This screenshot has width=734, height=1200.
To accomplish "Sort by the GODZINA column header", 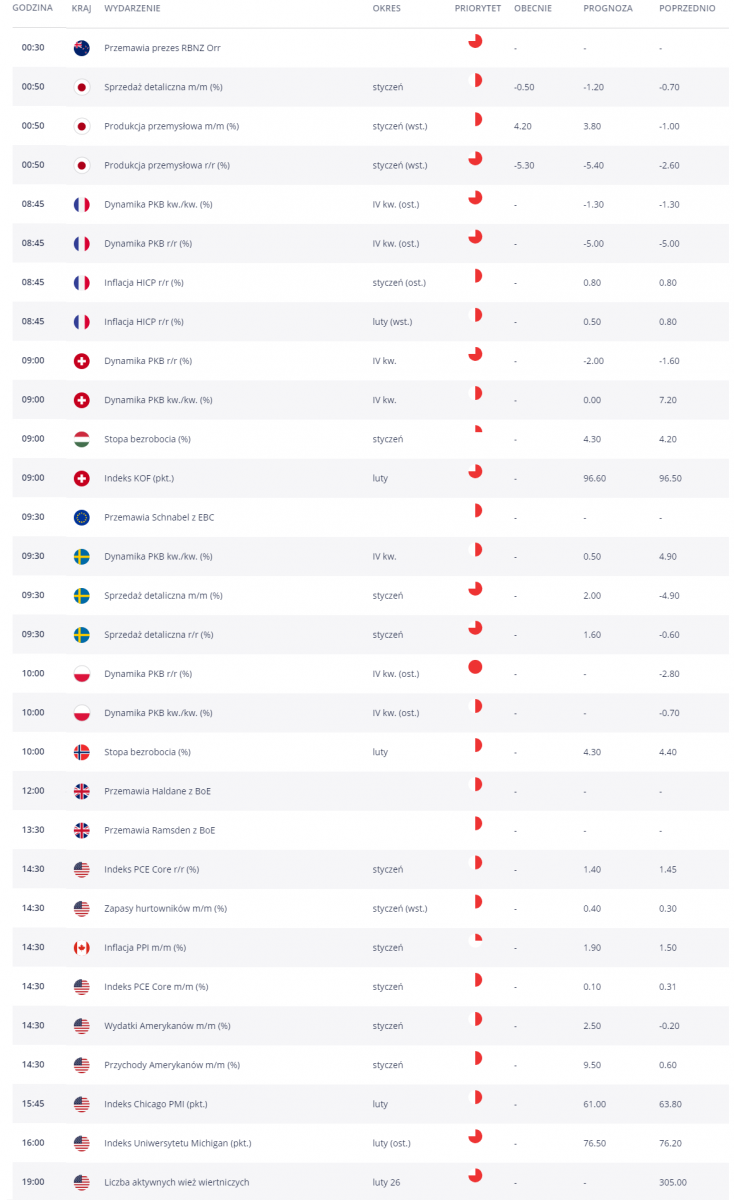I will 33,8.
